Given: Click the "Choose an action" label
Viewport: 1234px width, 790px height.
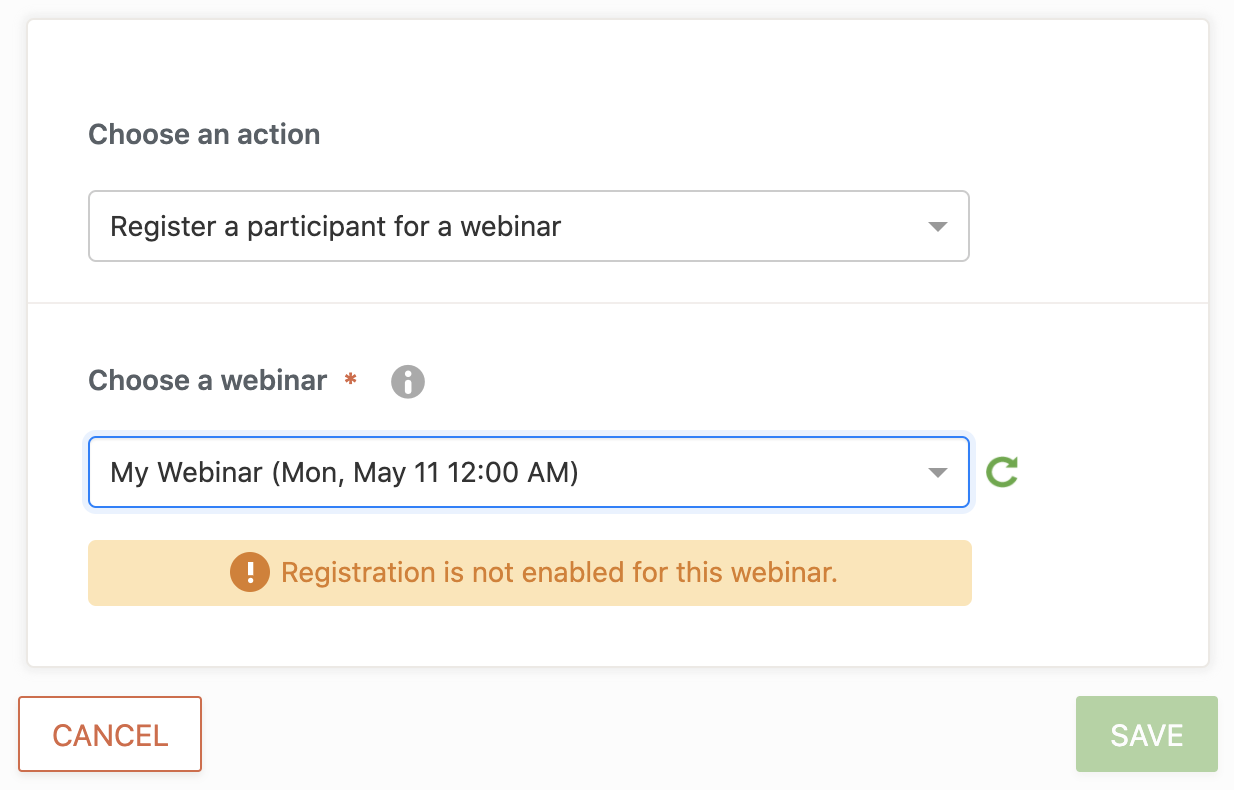Looking at the screenshot, I should [204, 135].
